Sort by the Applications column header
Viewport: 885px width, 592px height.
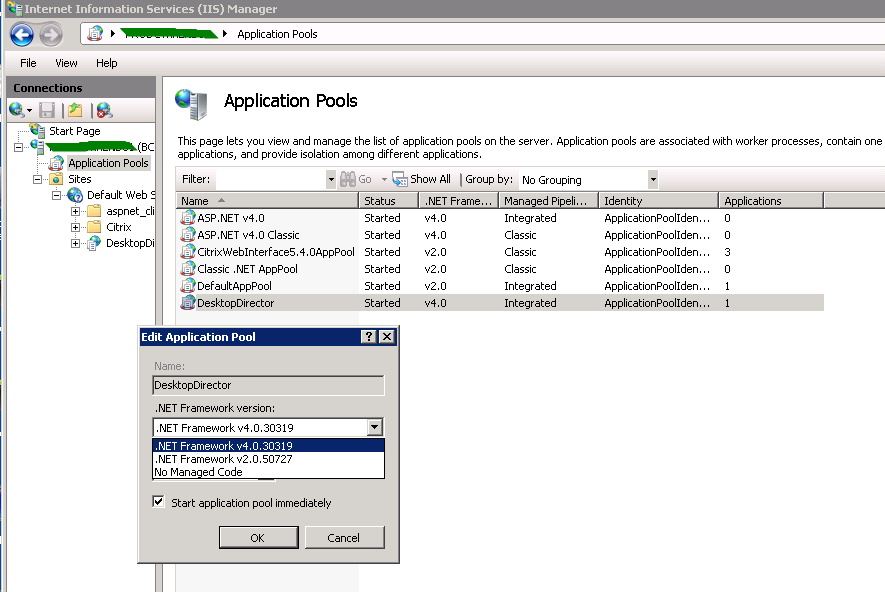(x=771, y=201)
